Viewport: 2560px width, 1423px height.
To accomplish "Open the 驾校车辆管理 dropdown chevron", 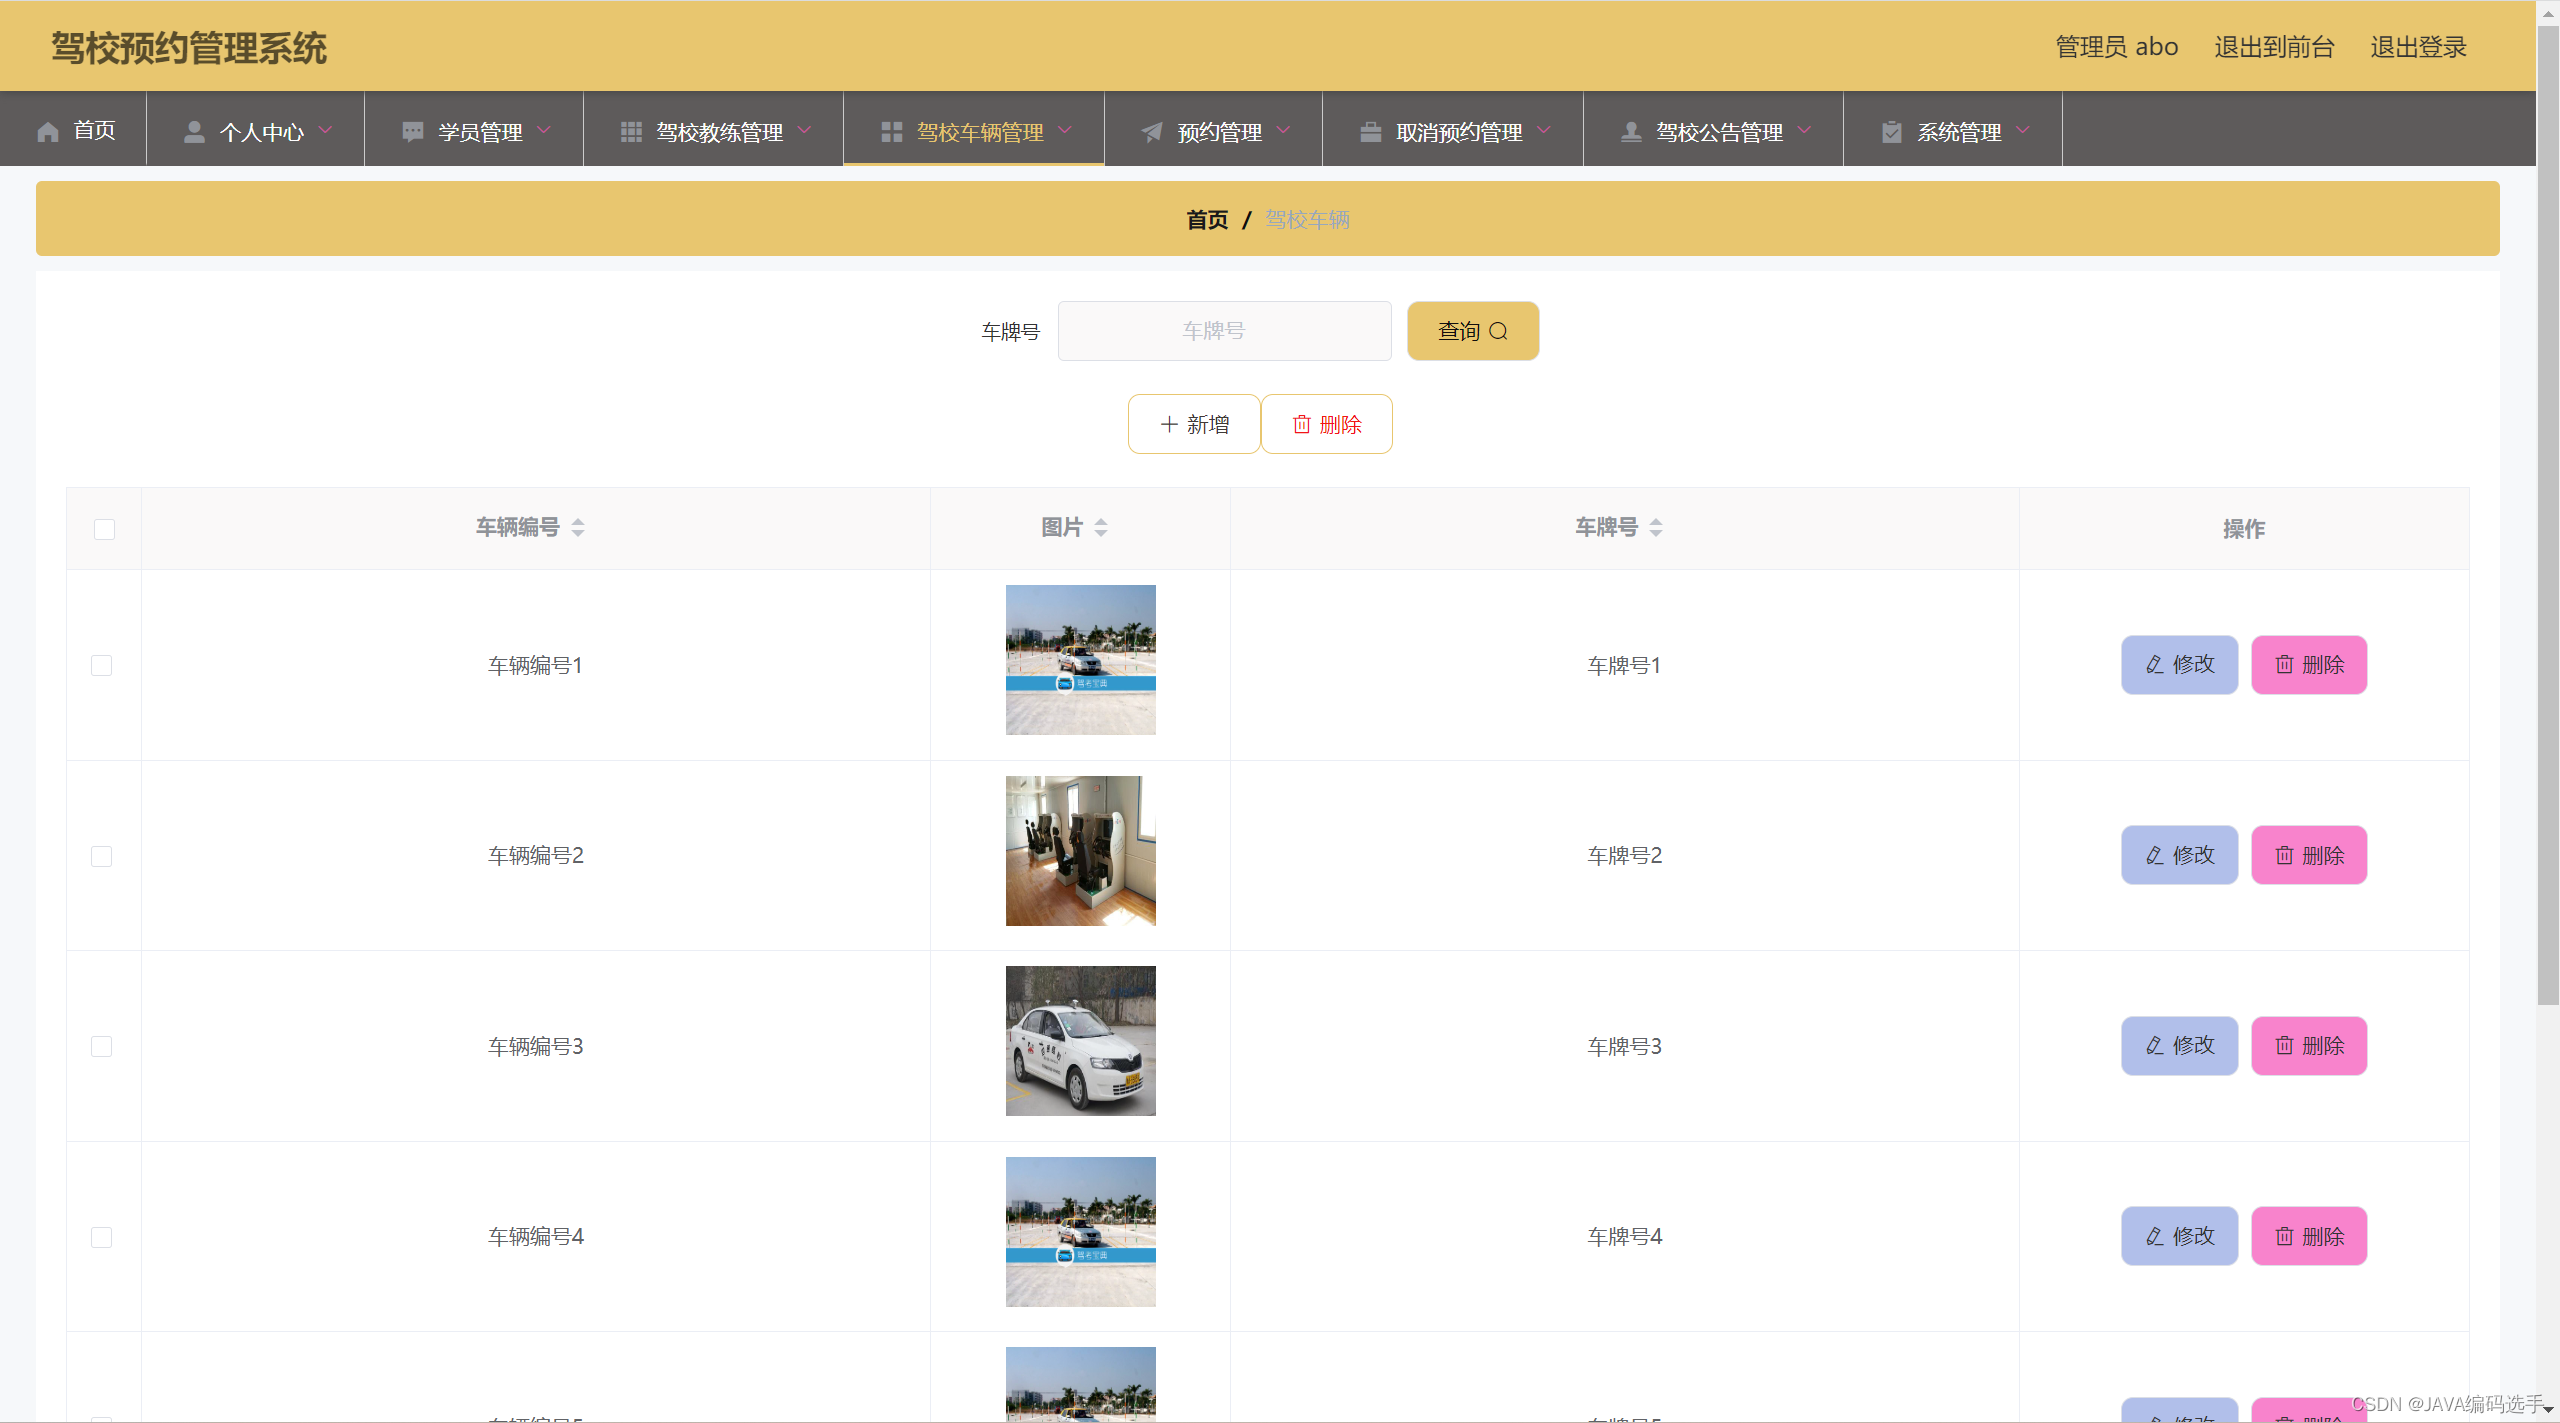I will 1066,130.
